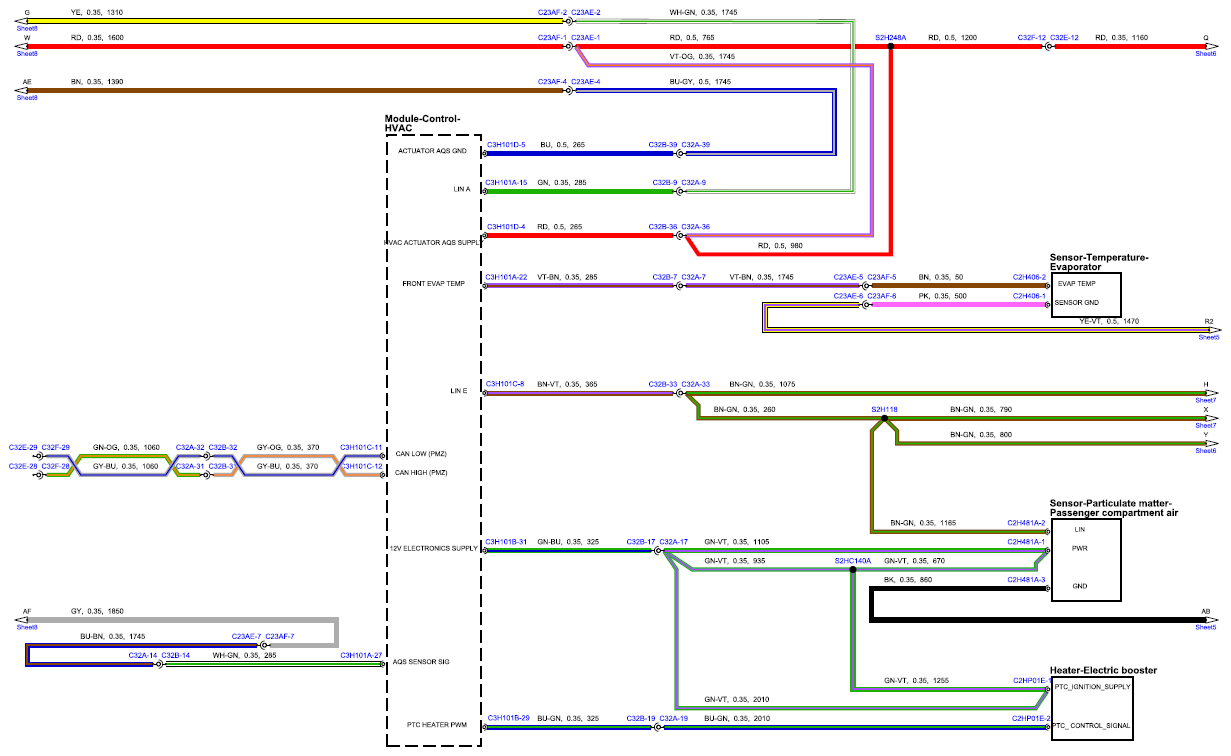The width and height of the screenshot is (1231, 756).
Task: Open connector reference C23AF-6
Action: pos(882,295)
